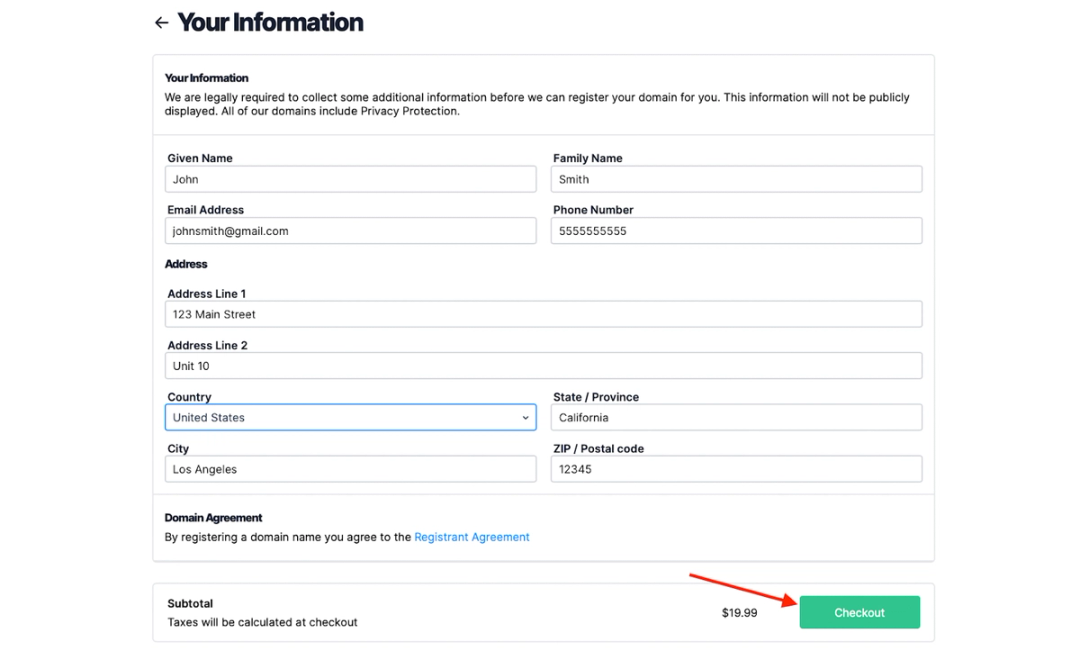
Task: Select the ZIP / Postal code field
Action: (736, 469)
